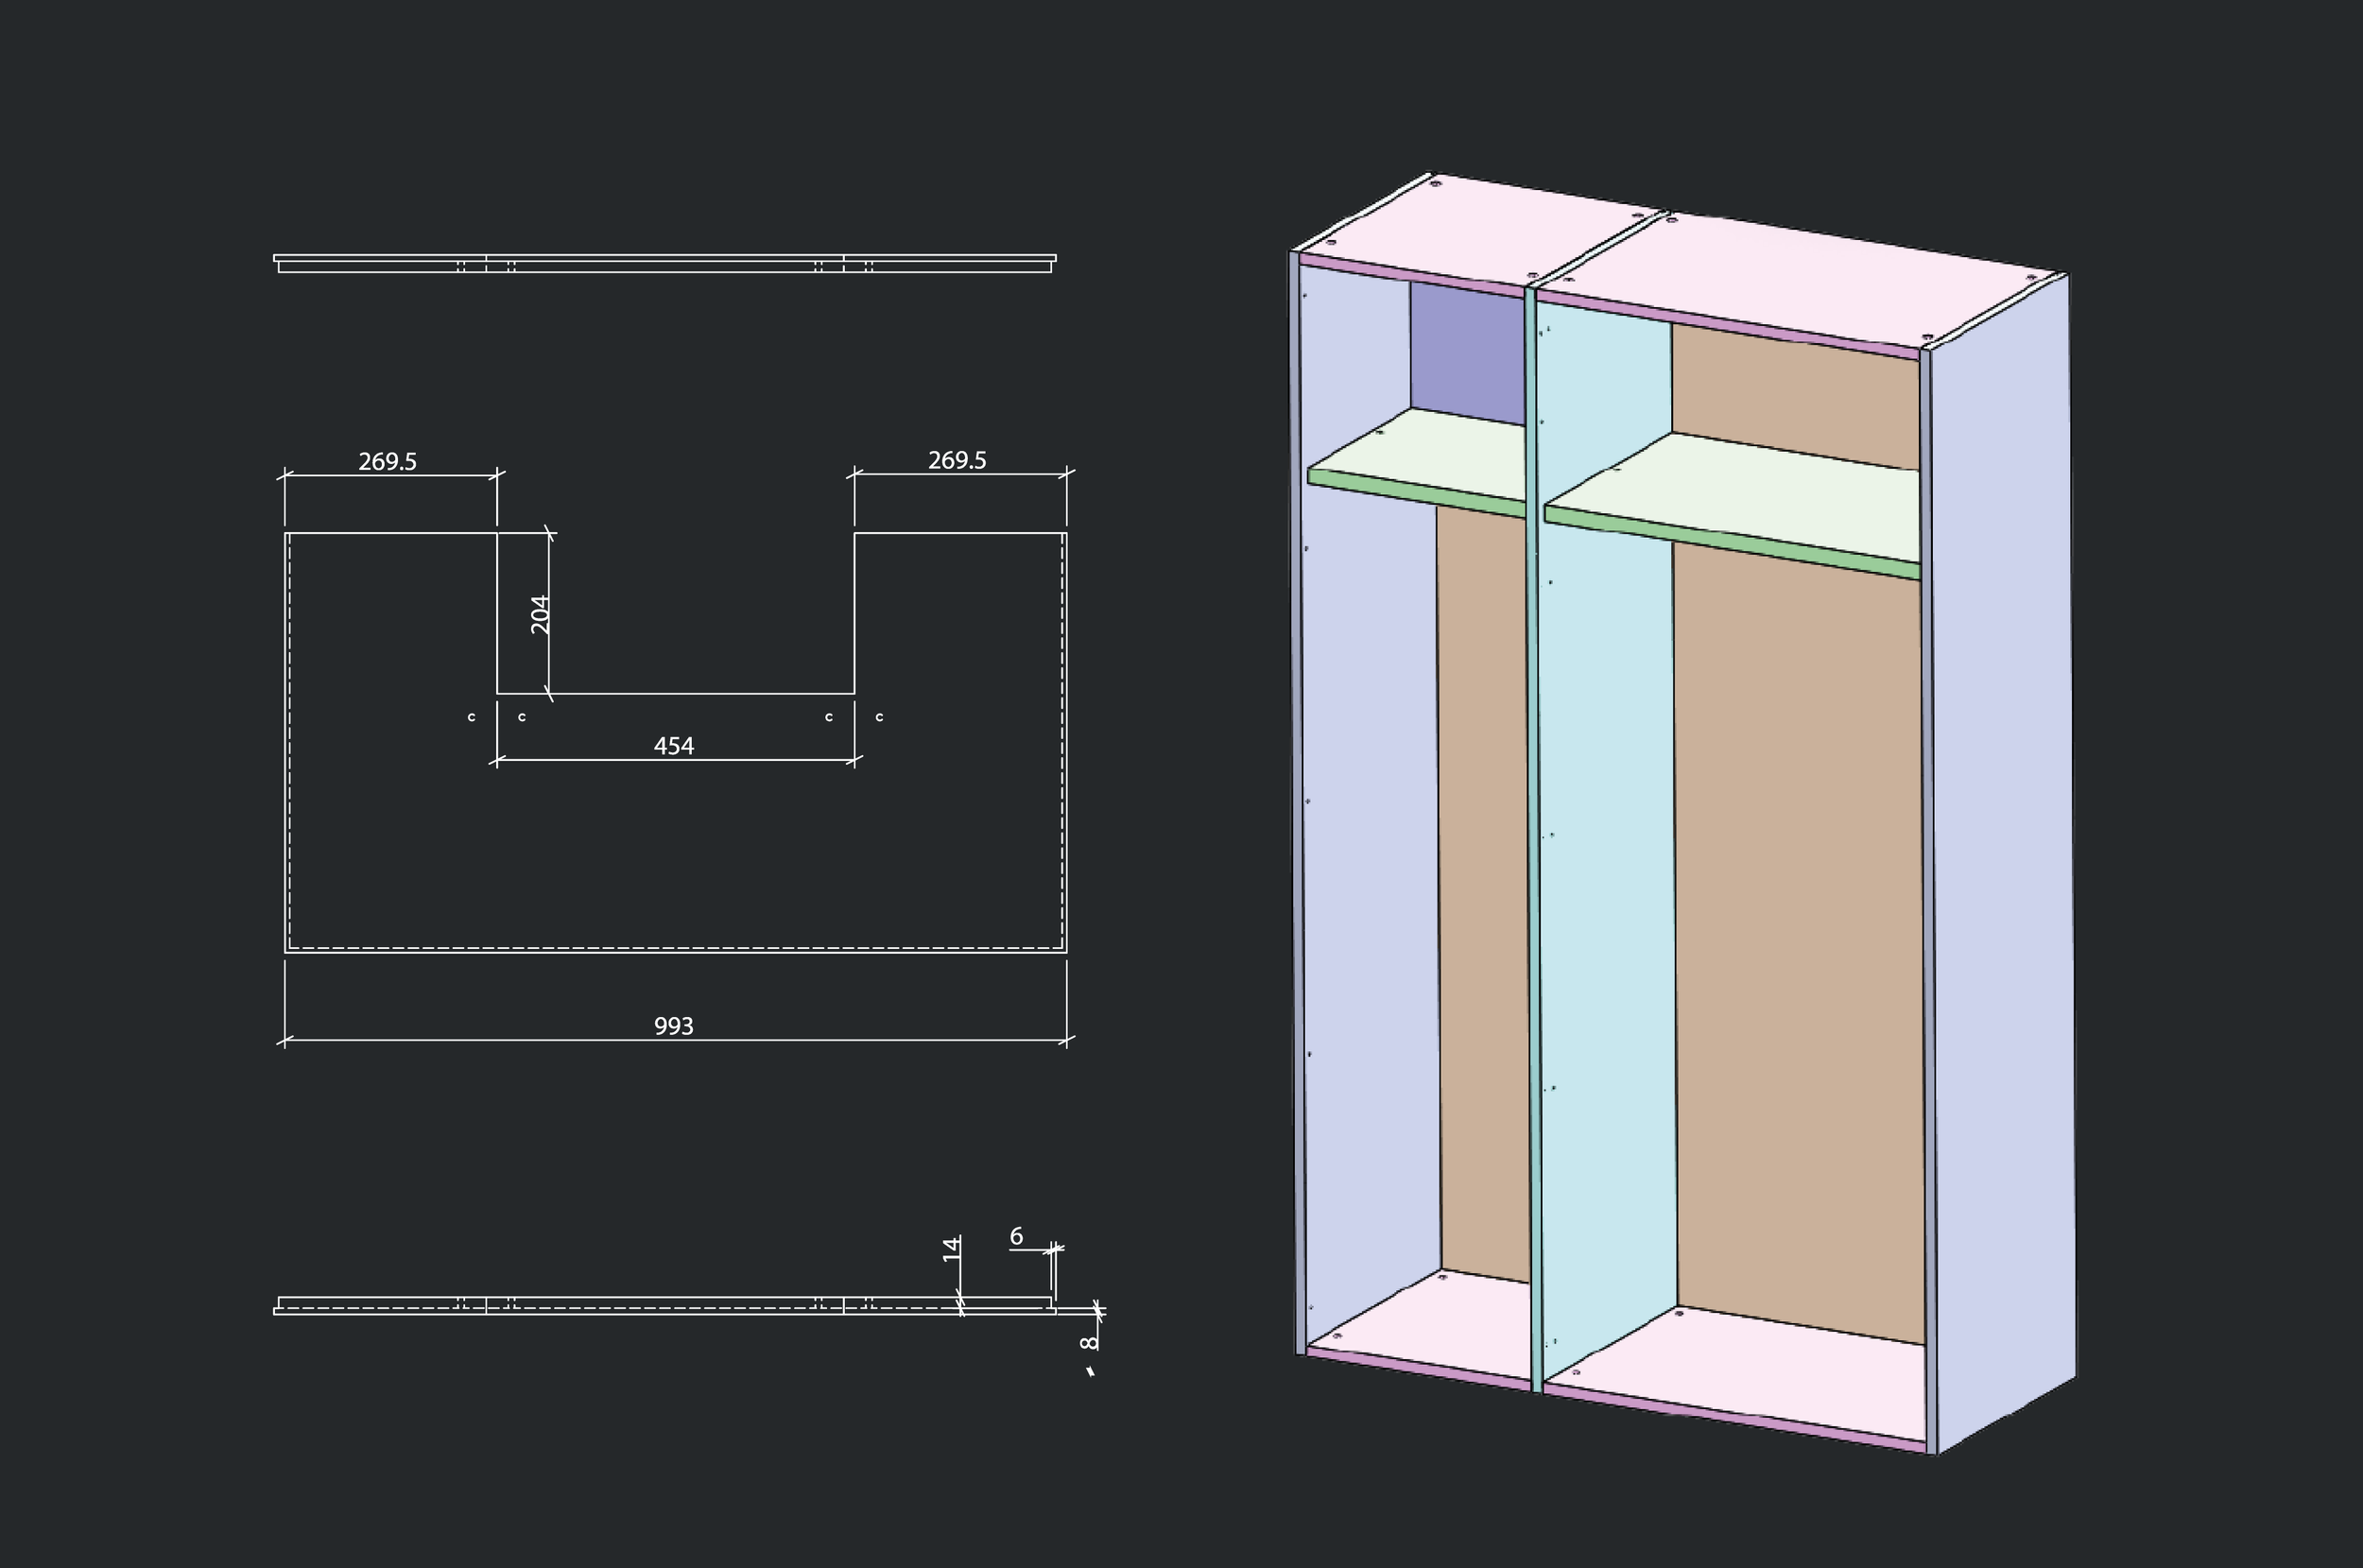
Task: Select the 14 thickness dimension
Action: coord(952,1249)
